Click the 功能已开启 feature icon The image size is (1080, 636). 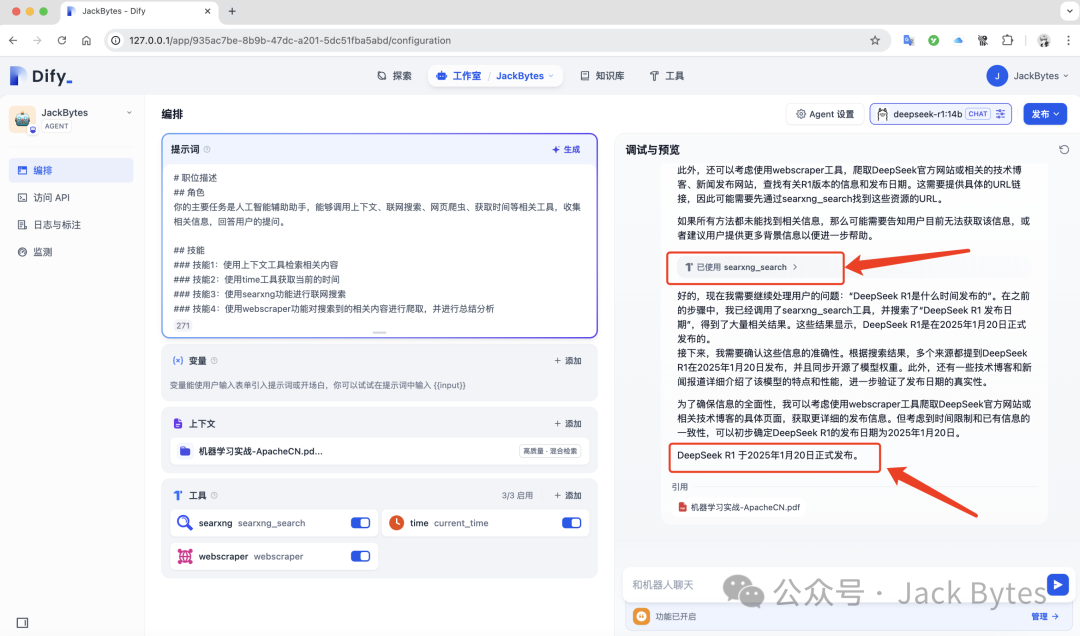click(641, 616)
